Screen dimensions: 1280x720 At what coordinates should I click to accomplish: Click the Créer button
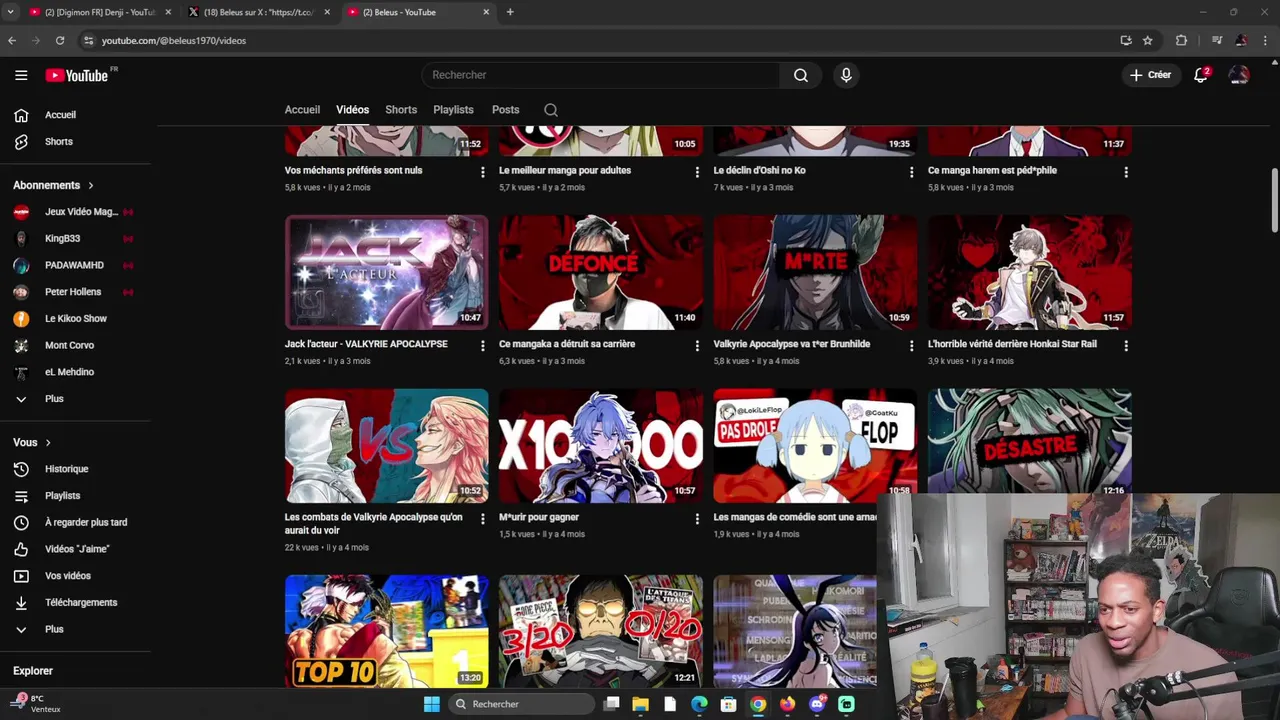[1150, 75]
